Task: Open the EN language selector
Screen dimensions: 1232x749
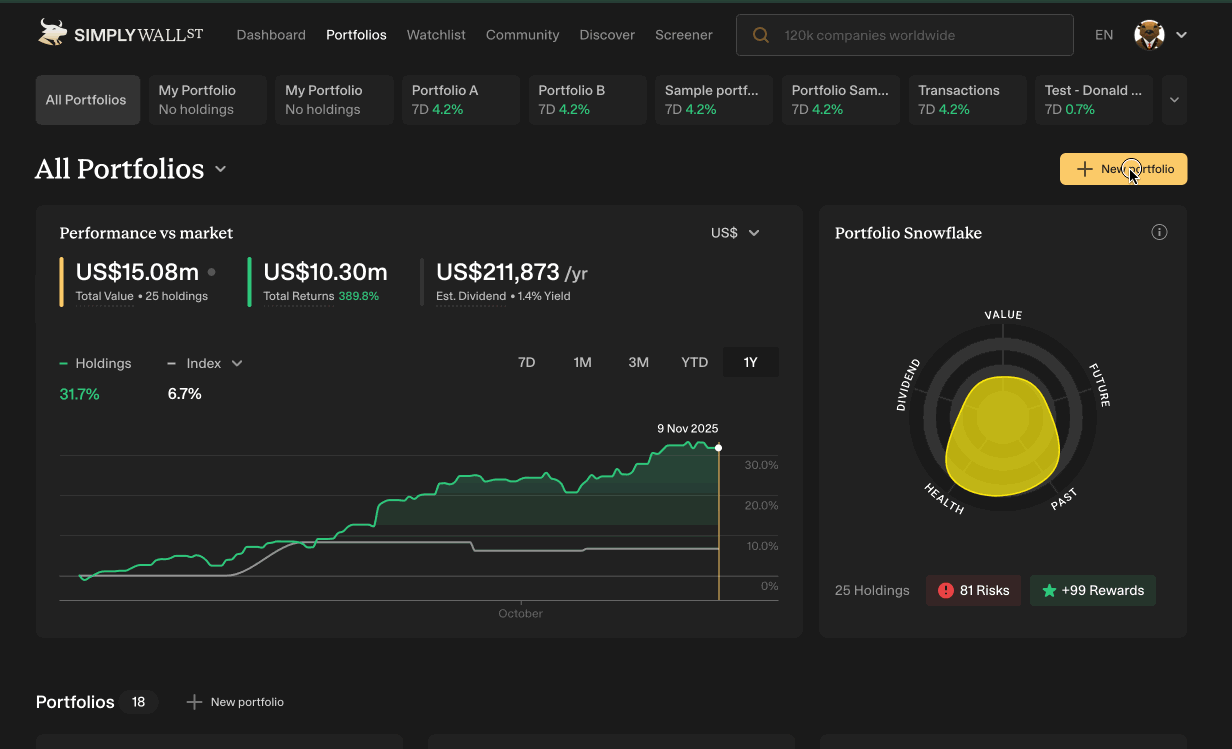Action: click(1104, 35)
